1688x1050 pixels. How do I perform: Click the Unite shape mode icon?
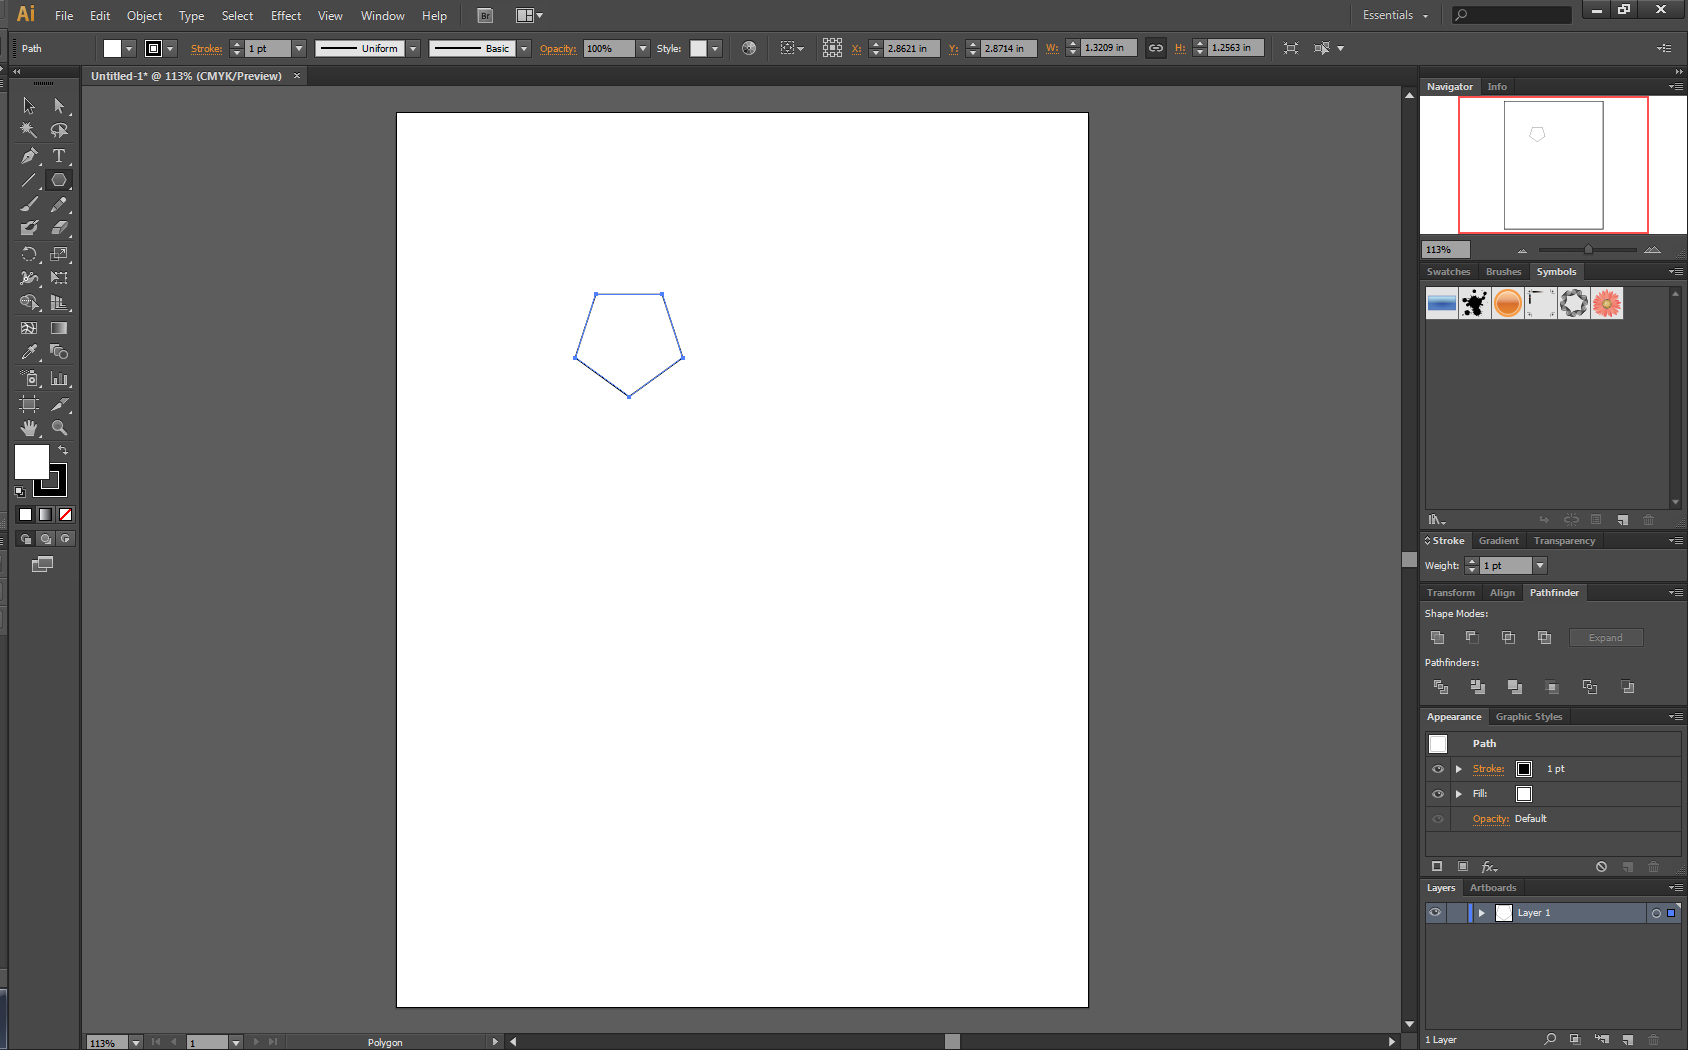pyautogui.click(x=1437, y=637)
